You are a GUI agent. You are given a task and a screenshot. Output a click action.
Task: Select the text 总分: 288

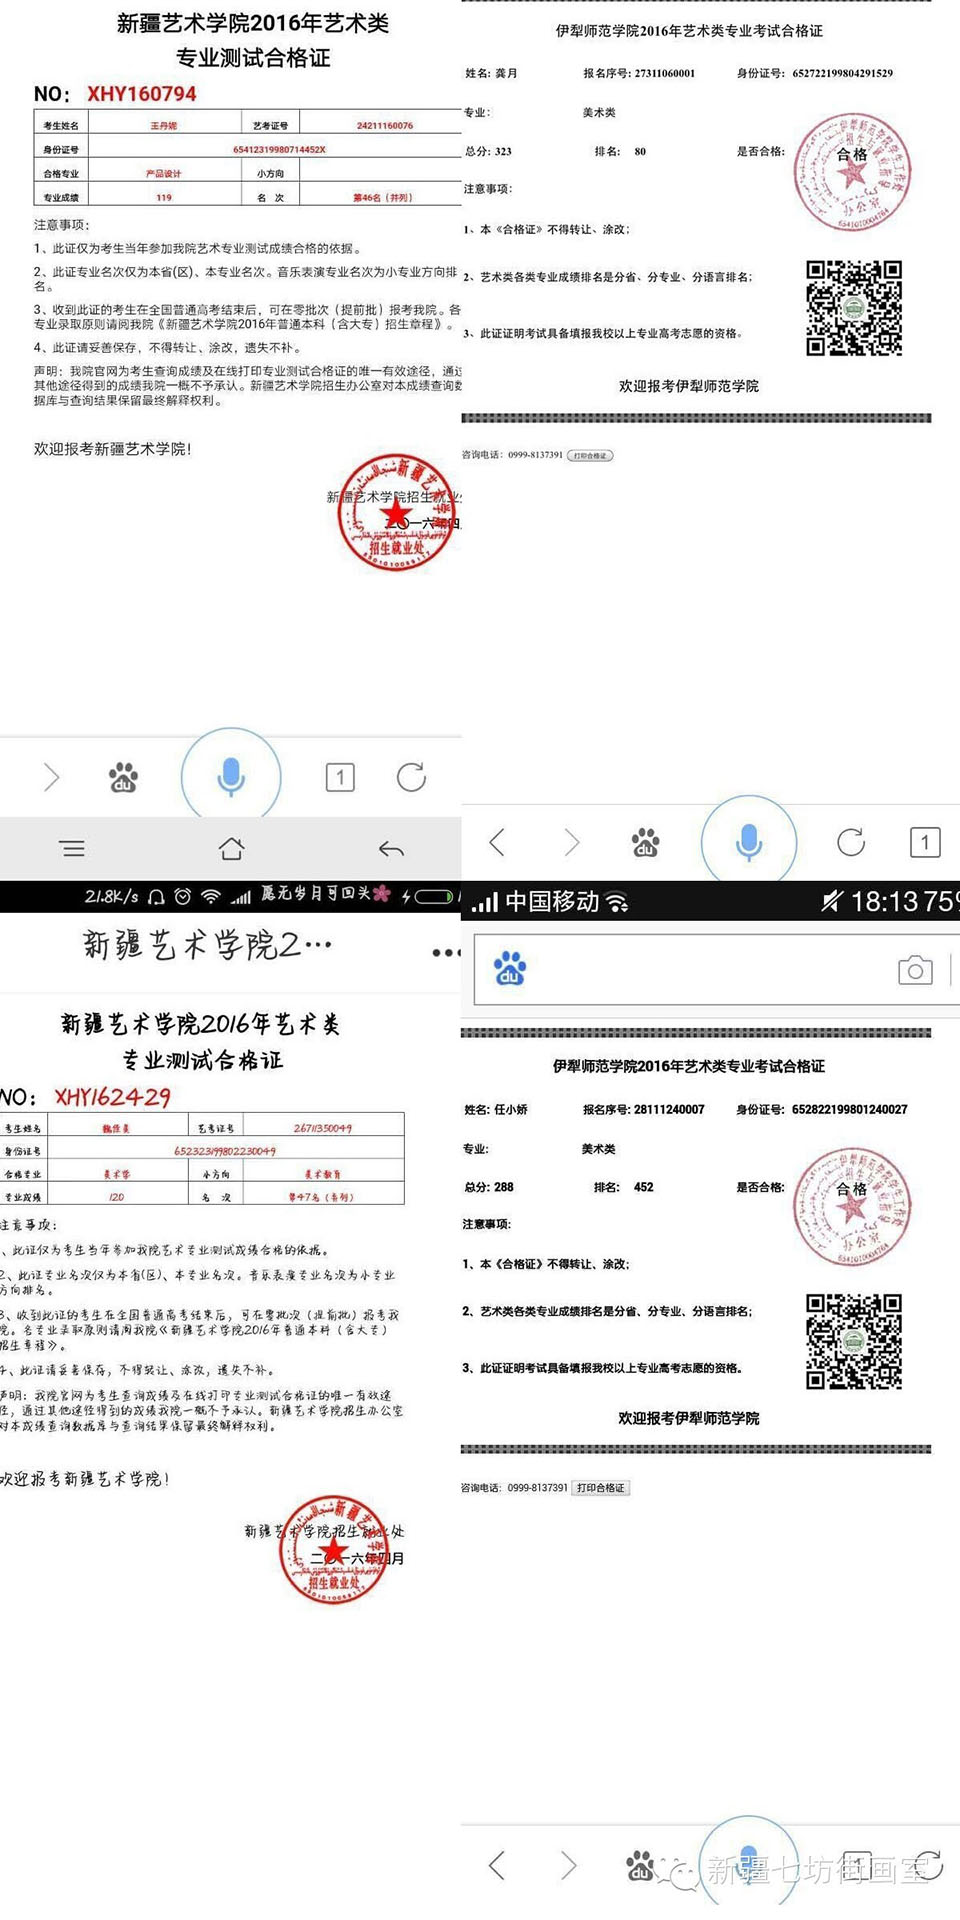point(489,1187)
